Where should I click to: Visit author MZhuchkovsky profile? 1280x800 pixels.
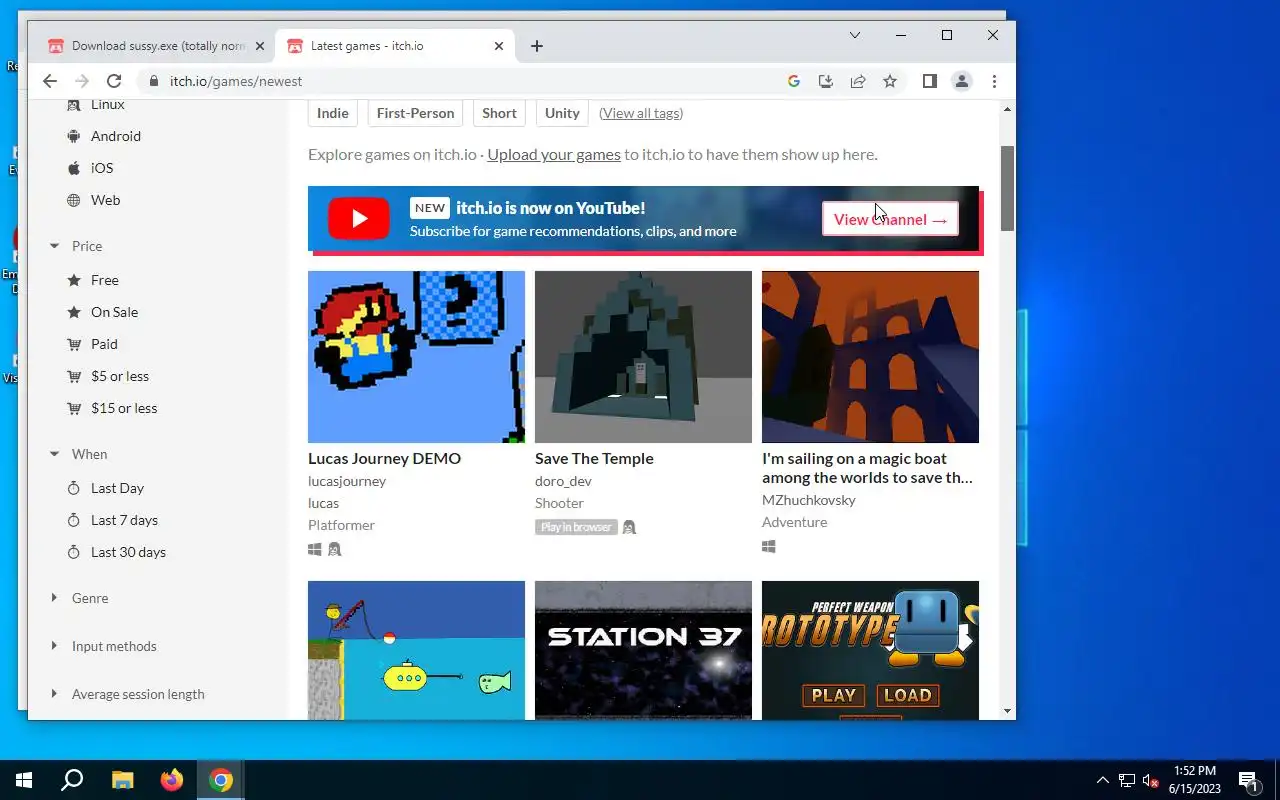click(x=809, y=500)
